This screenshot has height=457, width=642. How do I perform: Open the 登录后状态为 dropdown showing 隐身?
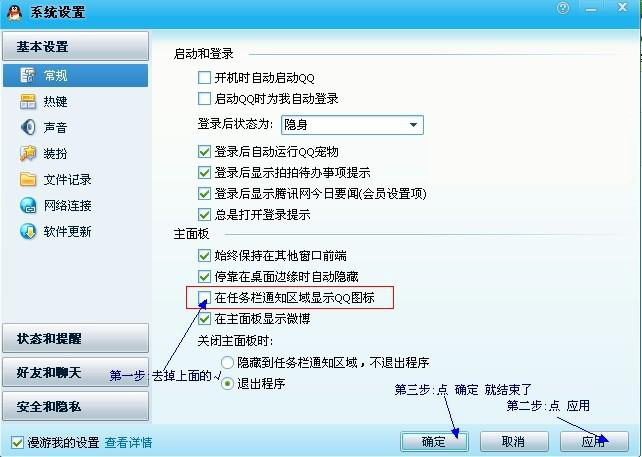point(352,124)
